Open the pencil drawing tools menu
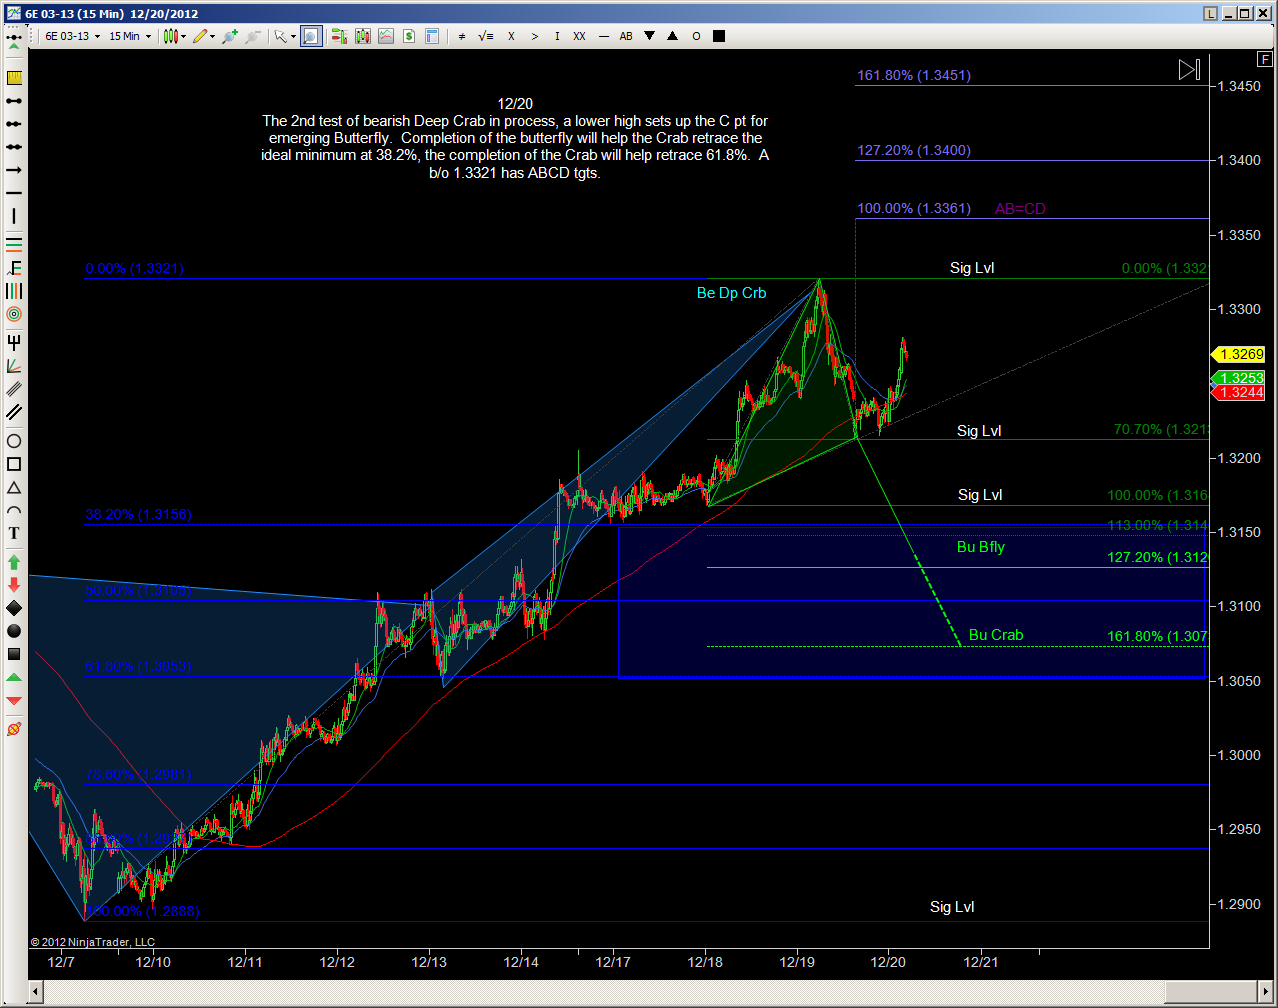The image size is (1278, 1008). coord(204,36)
